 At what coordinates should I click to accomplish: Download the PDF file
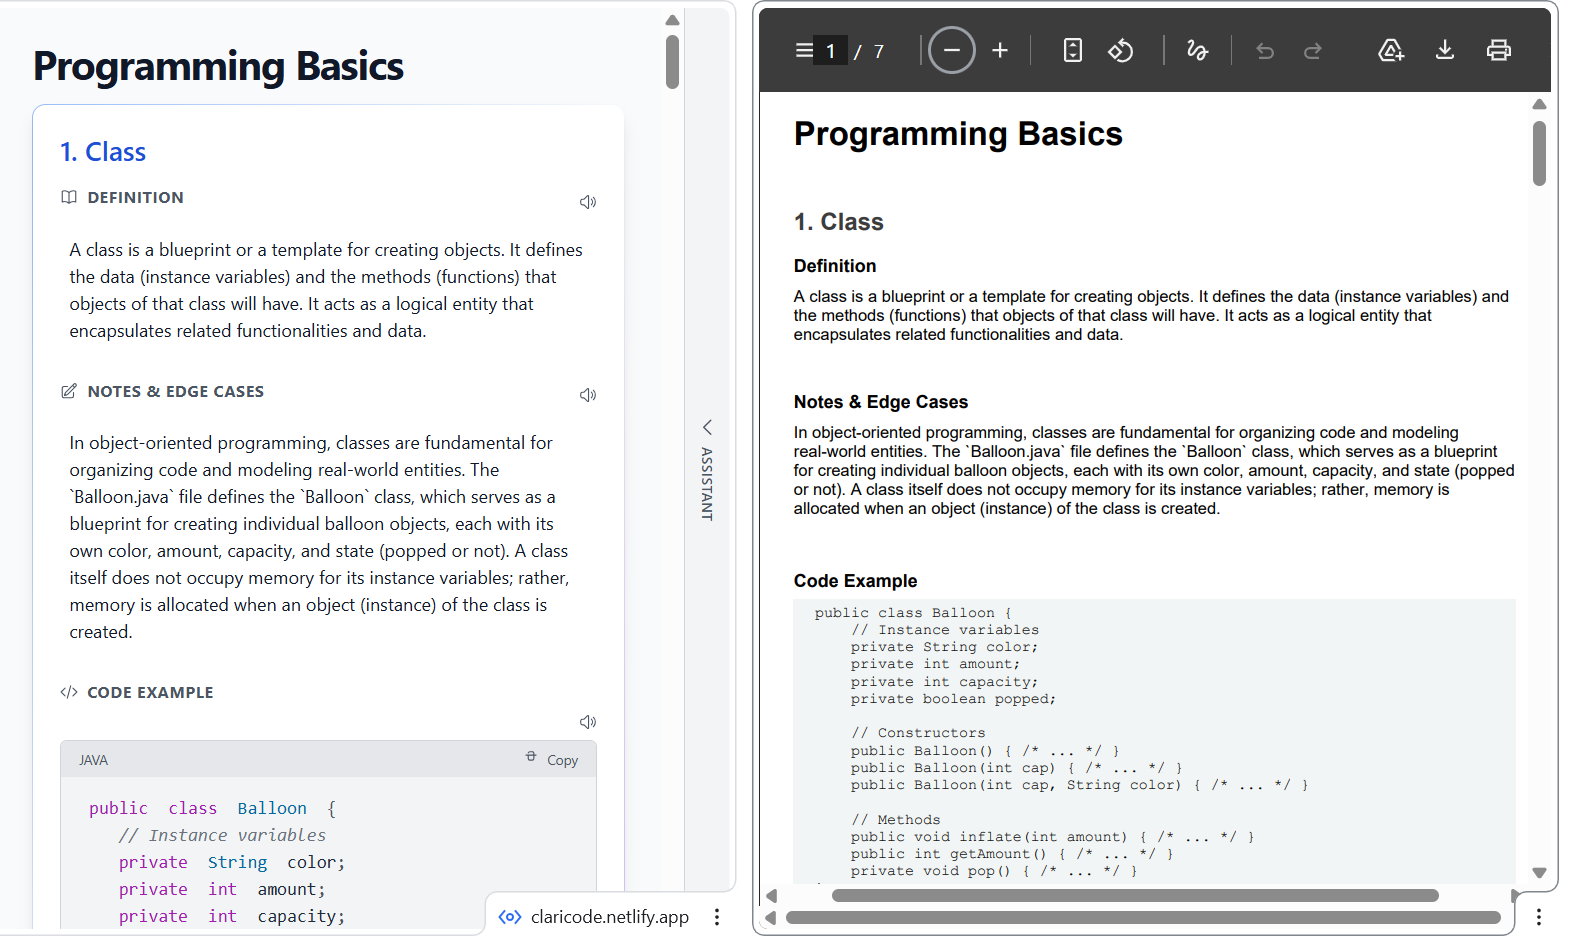point(1445,50)
